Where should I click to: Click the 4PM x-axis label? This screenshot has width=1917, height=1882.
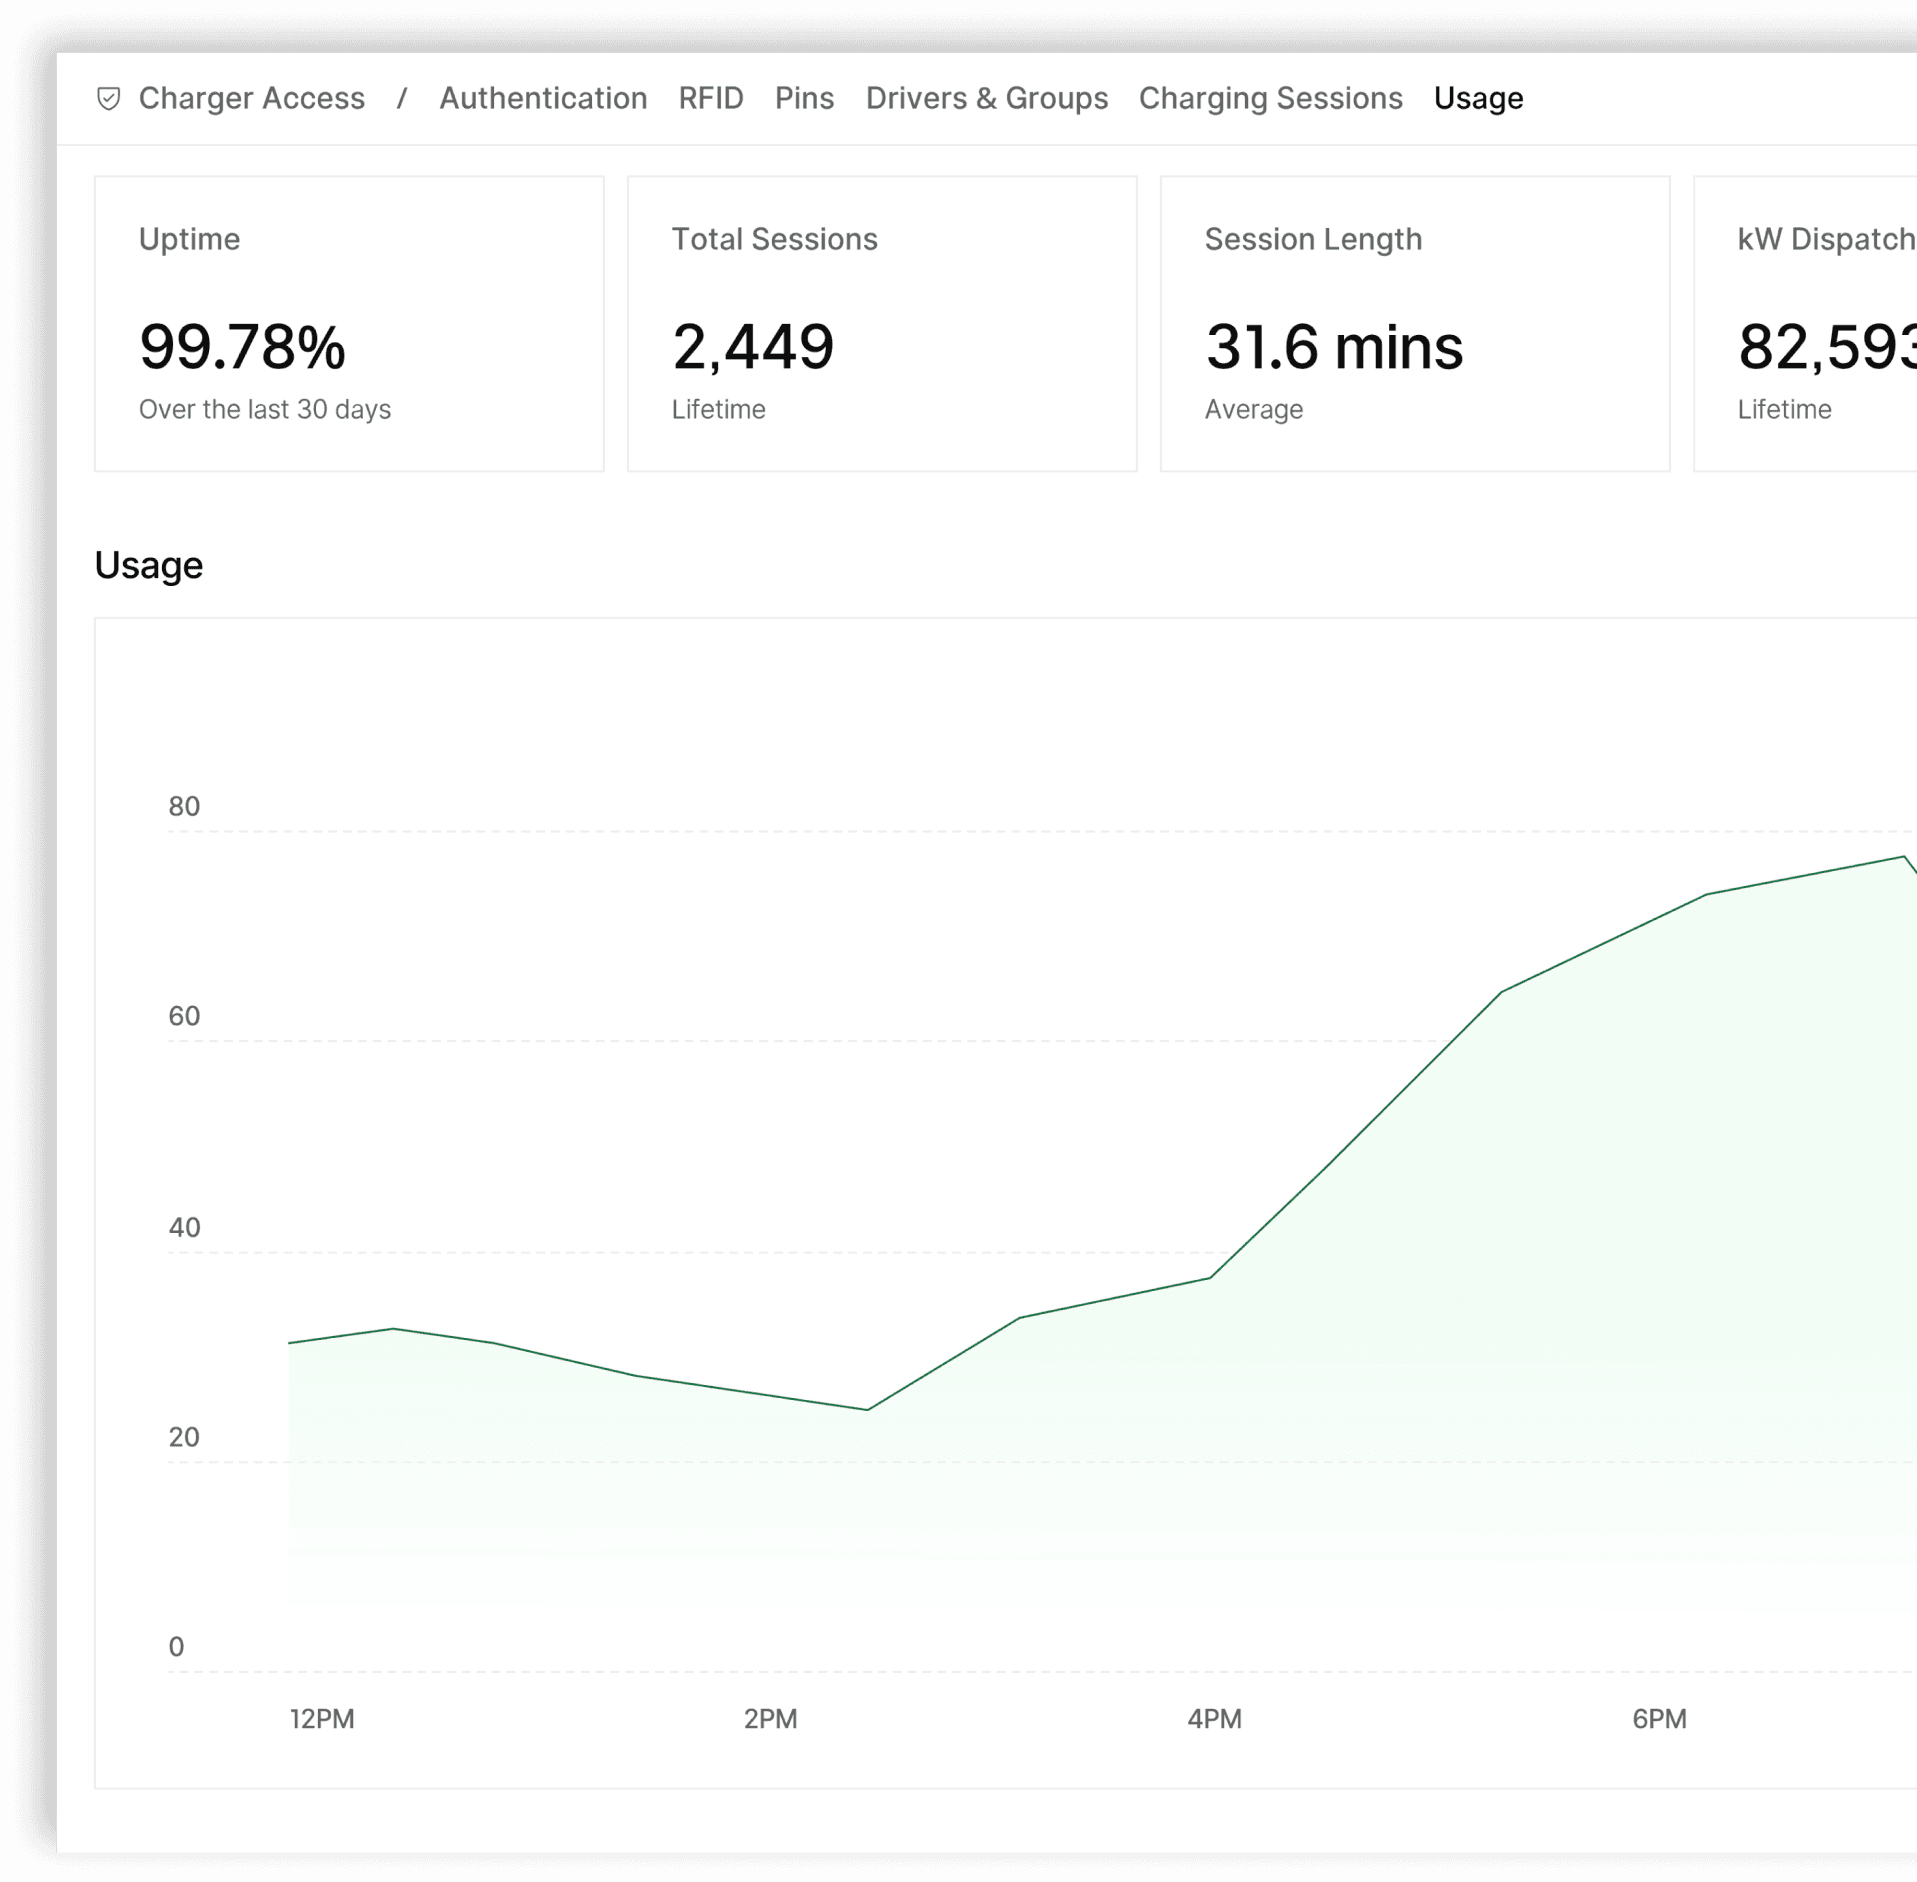[x=1214, y=1719]
